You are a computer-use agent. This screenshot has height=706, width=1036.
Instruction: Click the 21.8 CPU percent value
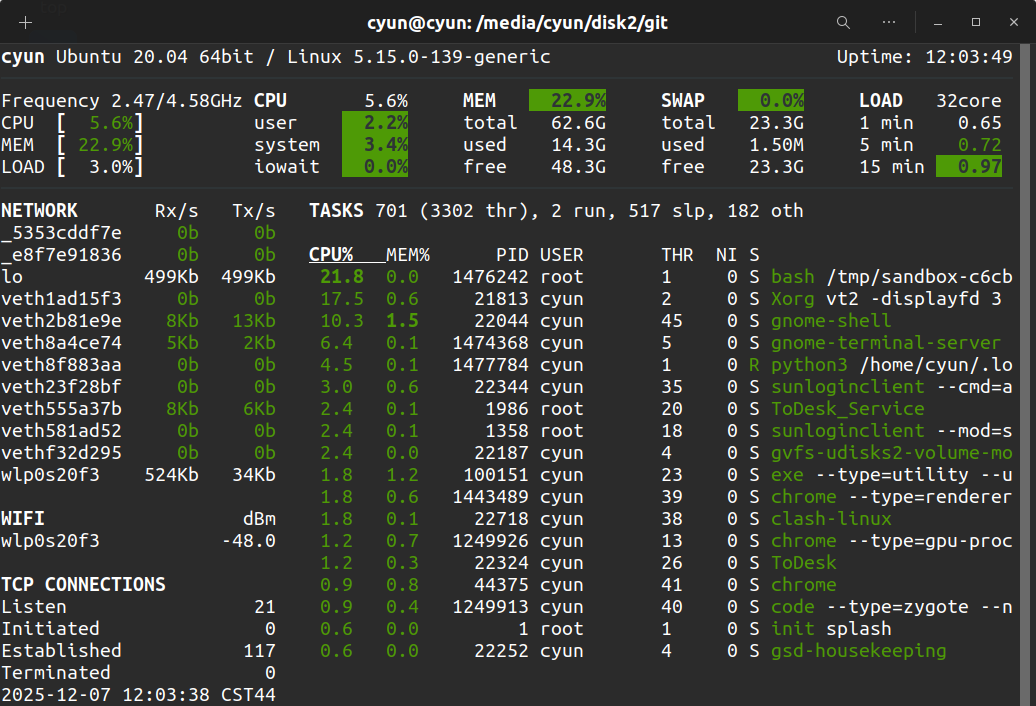click(x=342, y=277)
